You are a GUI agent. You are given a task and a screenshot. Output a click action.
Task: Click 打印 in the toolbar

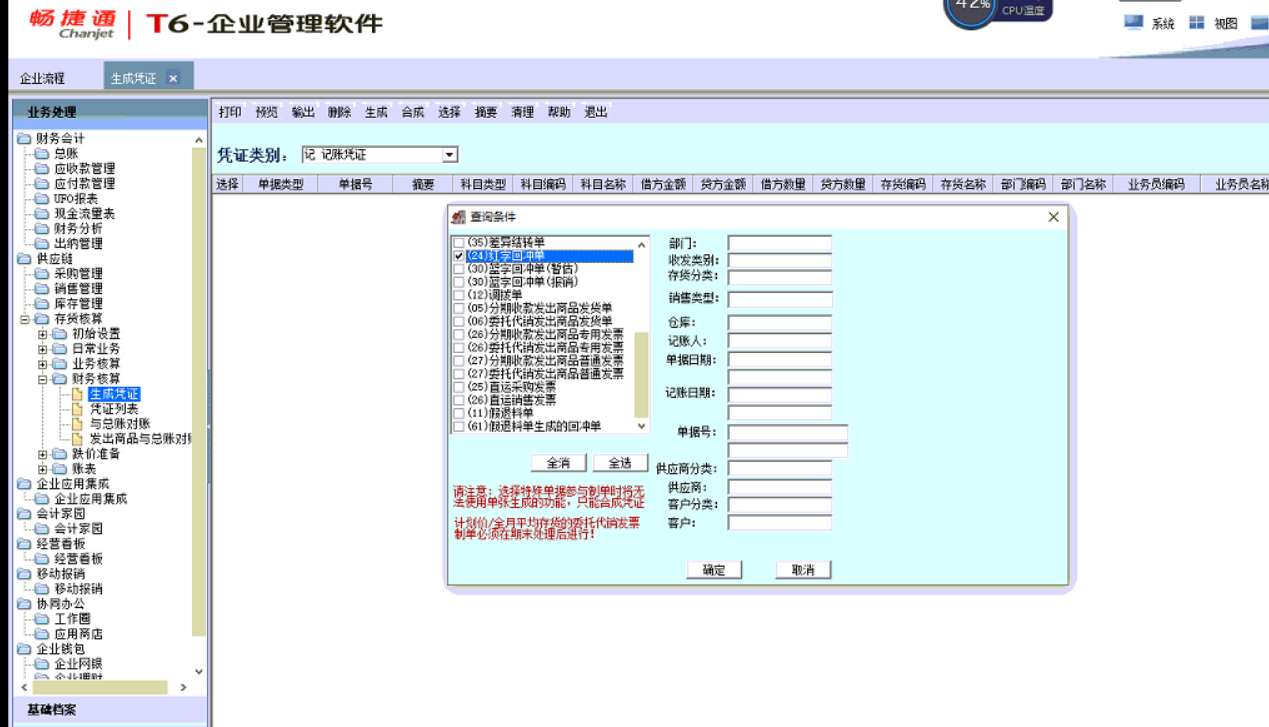point(230,112)
